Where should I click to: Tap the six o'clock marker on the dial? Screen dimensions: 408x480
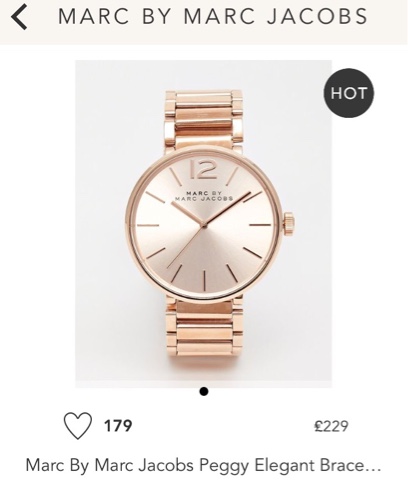tap(204, 281)
